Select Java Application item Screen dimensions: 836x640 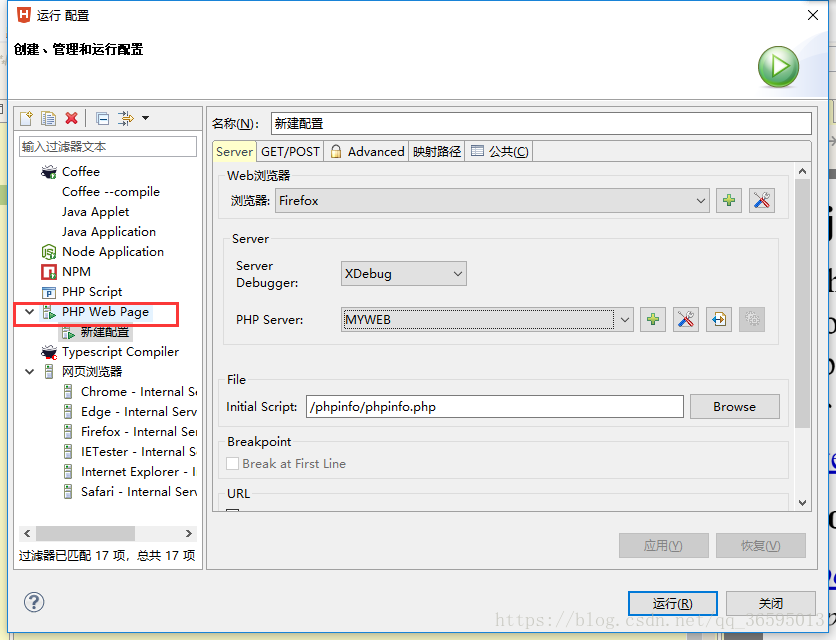(x=109, y=231)
